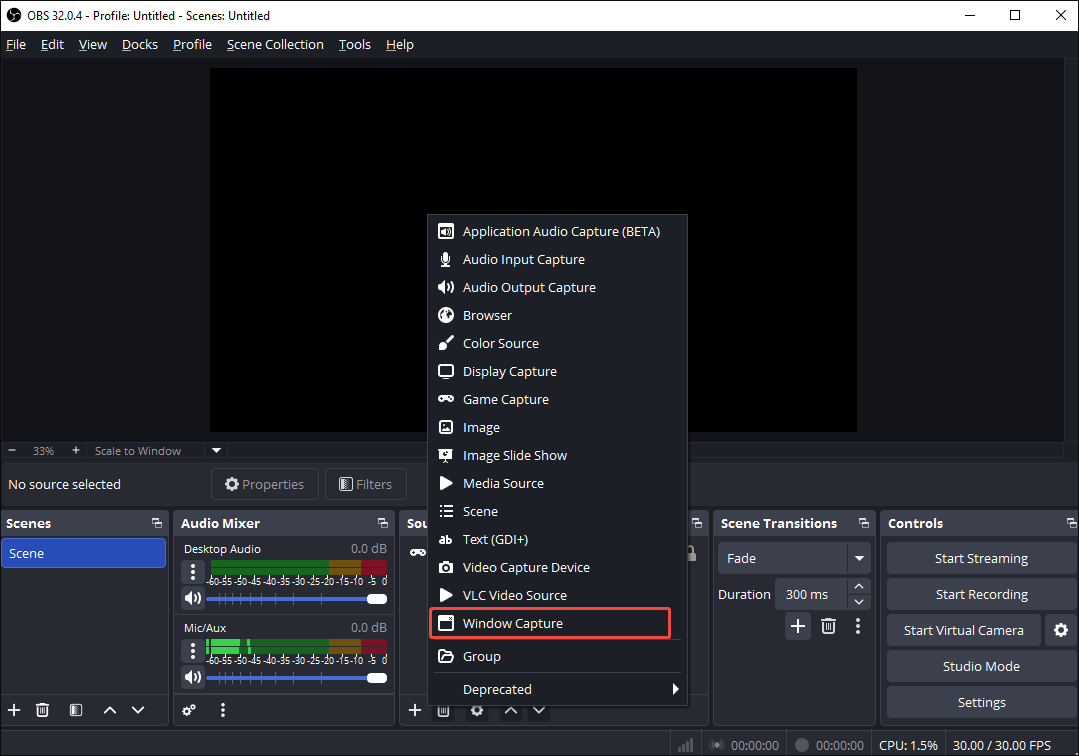The image size is (1079, 756).
Task: Mute the Mic/Aux channel
Action: [192, 677]
